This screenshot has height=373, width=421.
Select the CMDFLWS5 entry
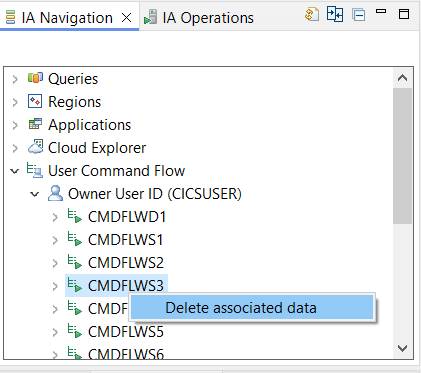[126, 332]
